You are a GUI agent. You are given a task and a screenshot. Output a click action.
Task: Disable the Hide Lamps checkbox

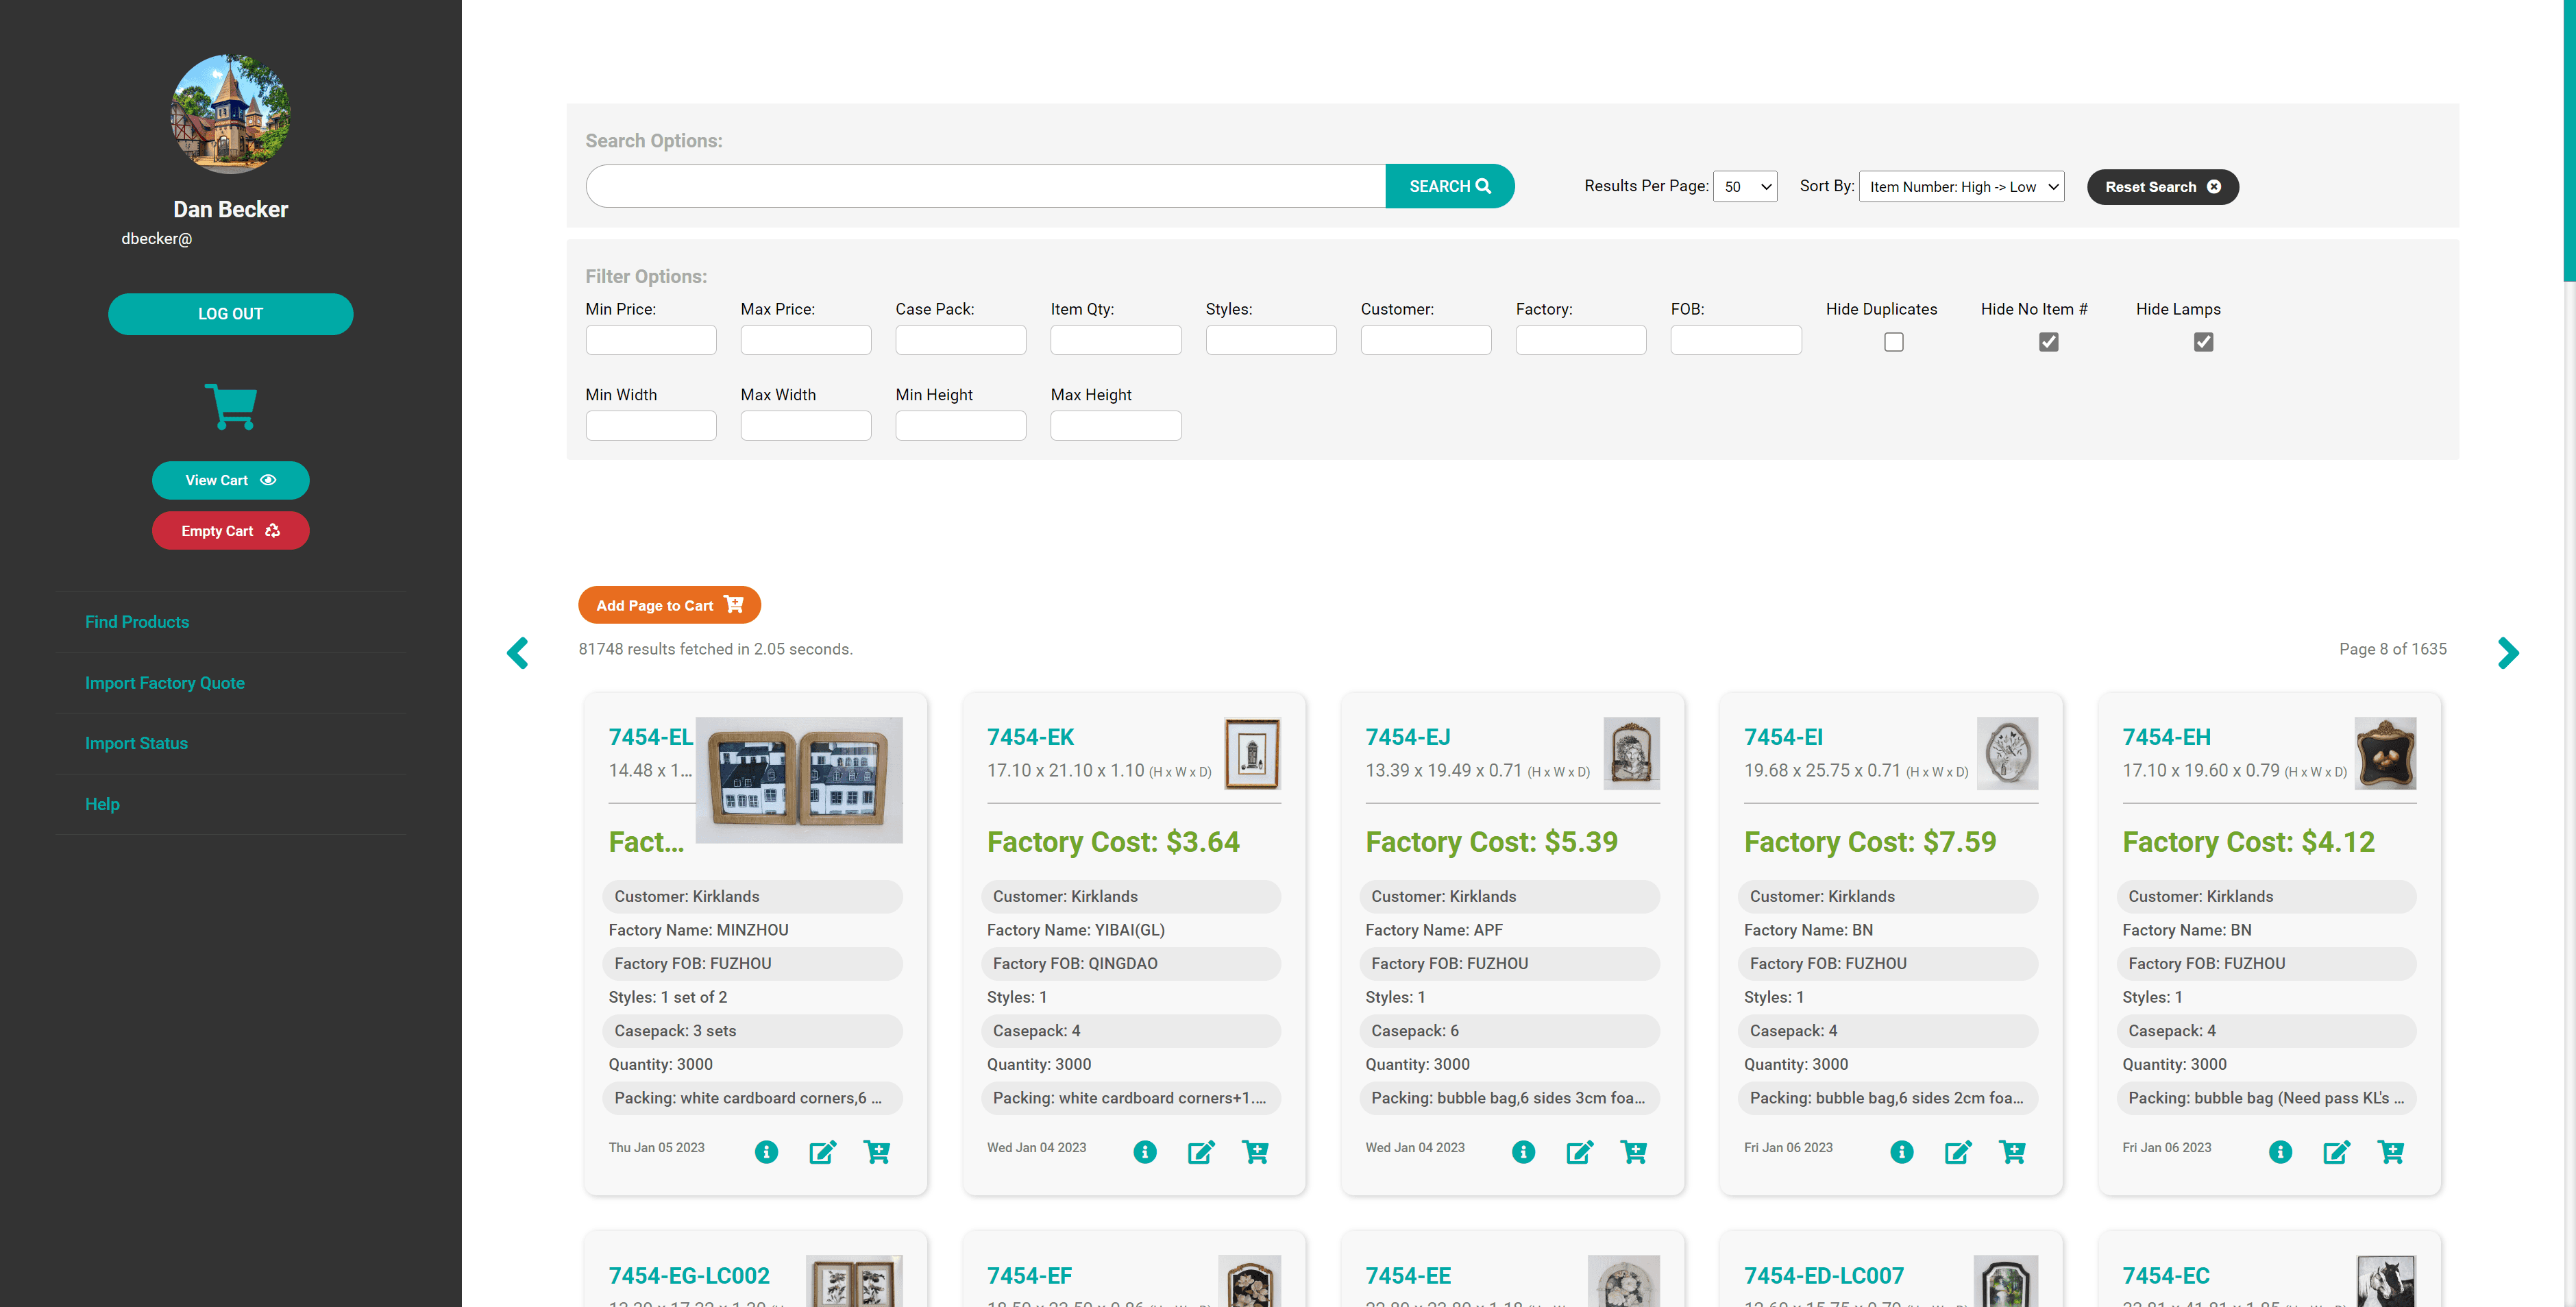2204,342
